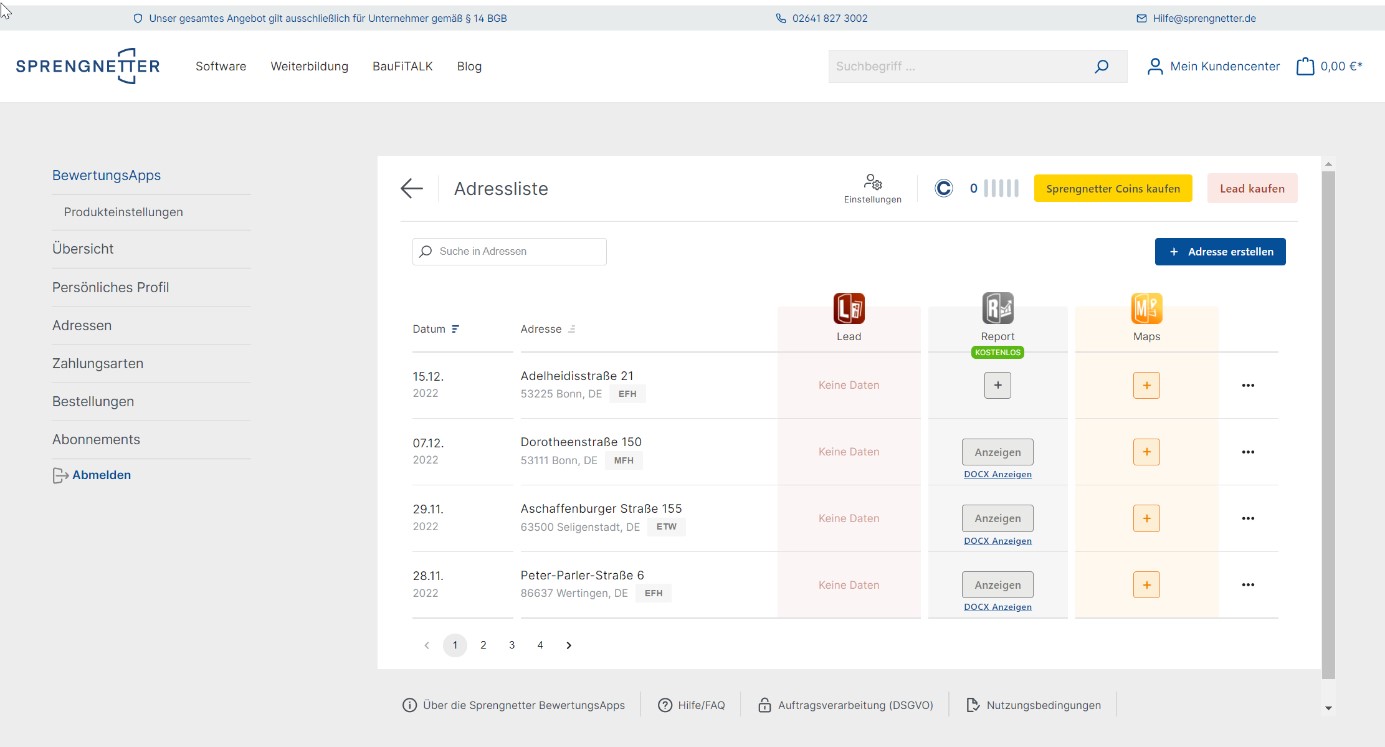
Task: Open Hilfe/FAQ in the footer
Action: click(x=691, y=705)
